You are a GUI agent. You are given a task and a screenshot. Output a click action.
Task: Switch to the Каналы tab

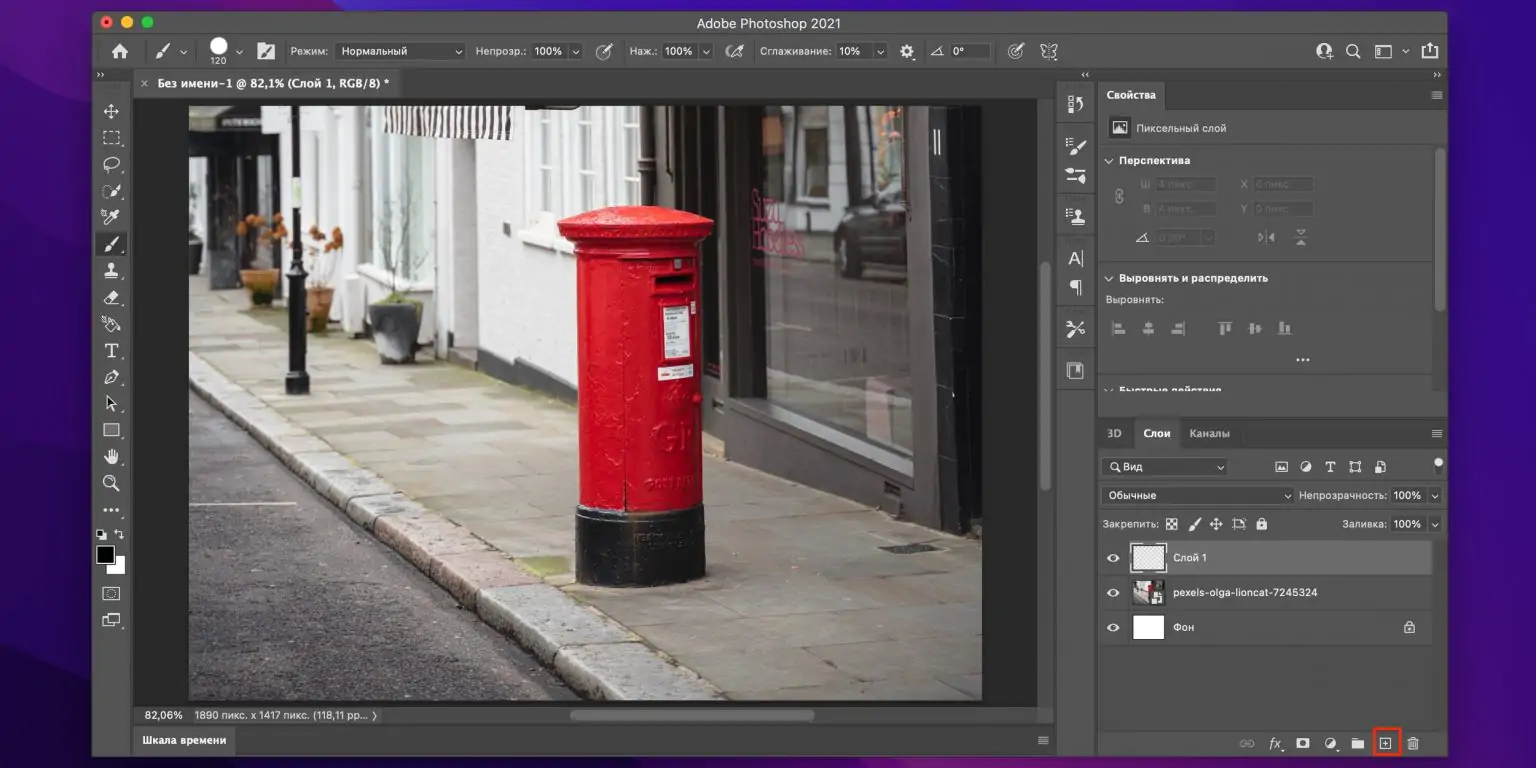coord(1209,433)
